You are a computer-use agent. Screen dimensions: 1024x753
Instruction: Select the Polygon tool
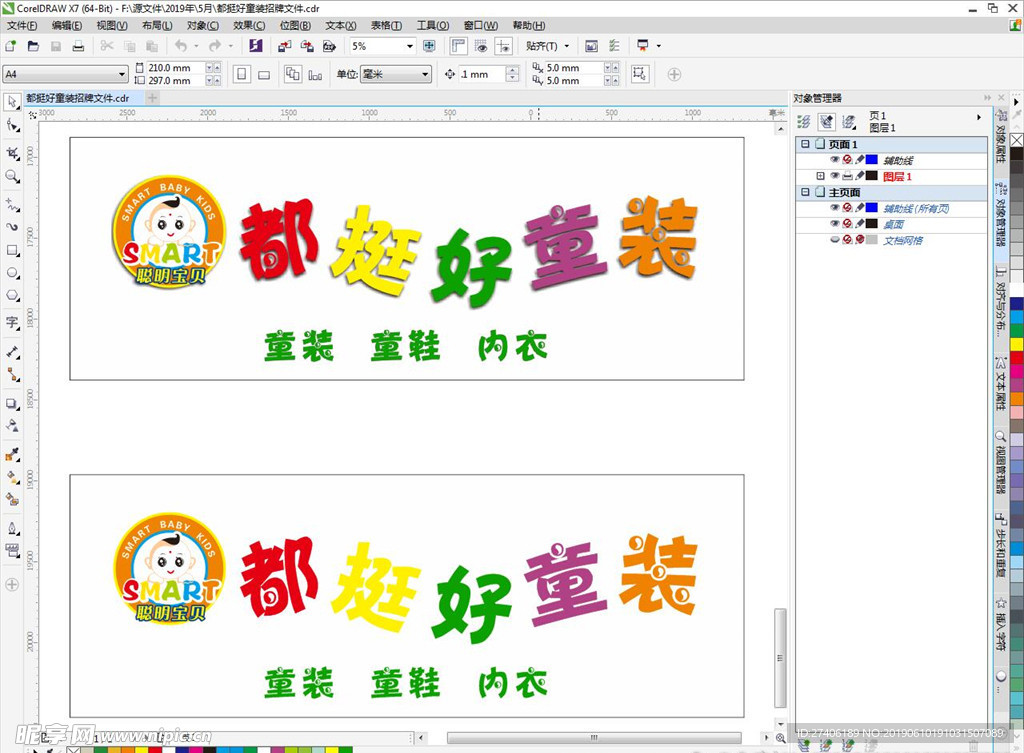click(12, 296)
